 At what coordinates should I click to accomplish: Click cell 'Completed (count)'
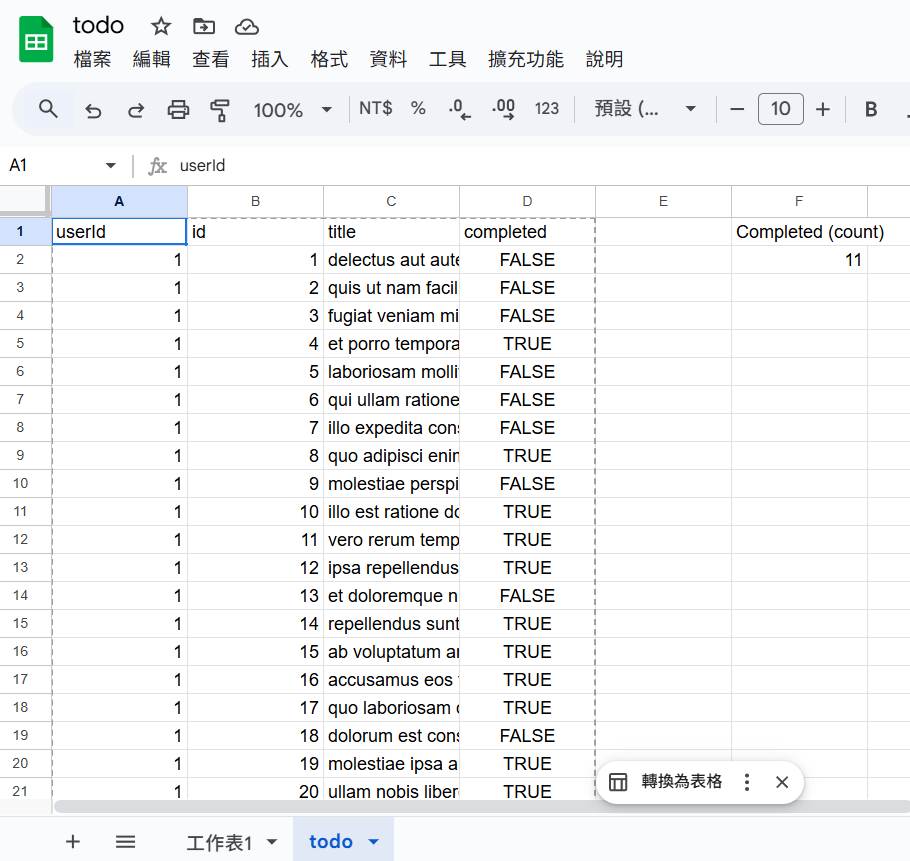point(799,231)
